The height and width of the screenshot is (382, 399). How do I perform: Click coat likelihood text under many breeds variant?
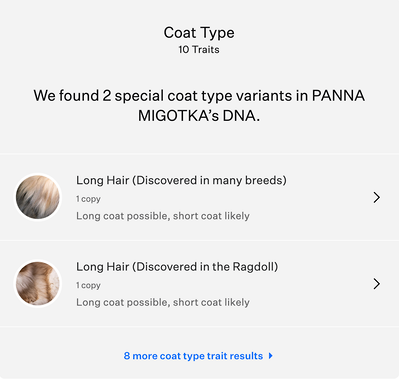pyautogui.click(x=163, y=216)
